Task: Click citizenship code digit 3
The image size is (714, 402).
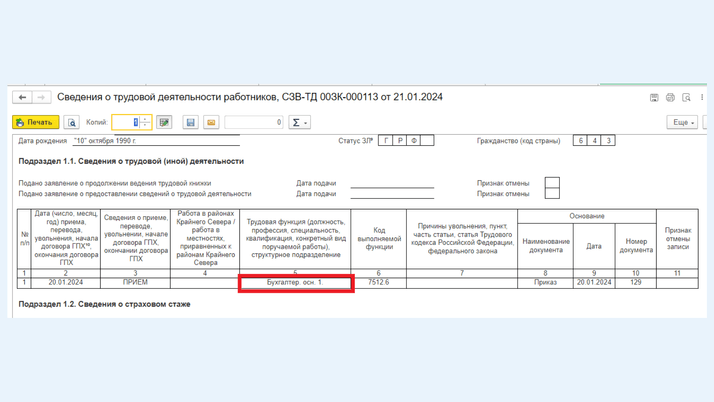Action: [608, 141]
